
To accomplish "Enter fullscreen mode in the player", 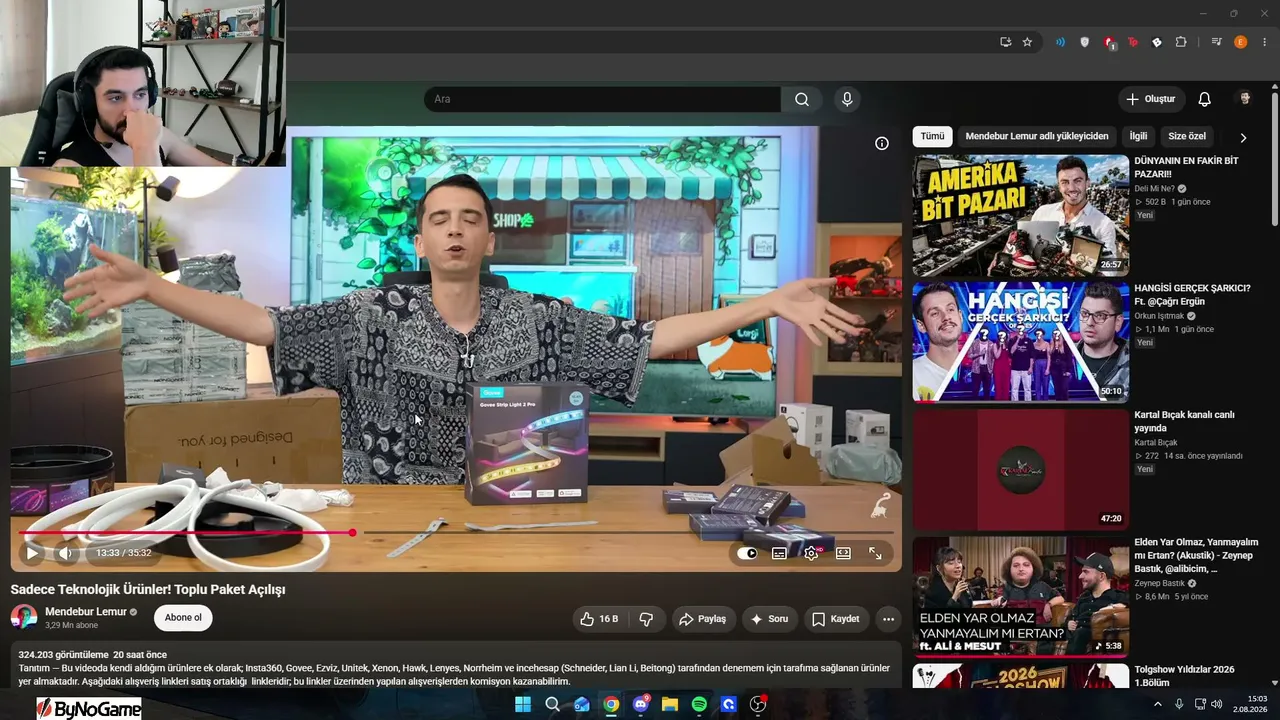I will coord(875,553).
